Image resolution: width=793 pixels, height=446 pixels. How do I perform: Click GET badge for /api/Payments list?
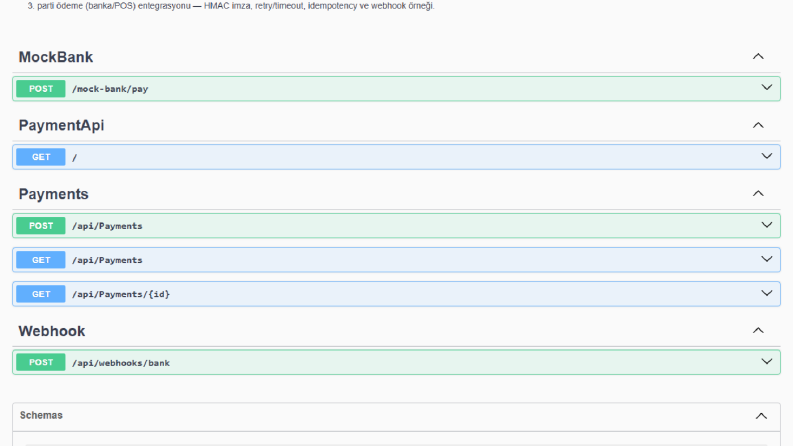pos(40,260)
